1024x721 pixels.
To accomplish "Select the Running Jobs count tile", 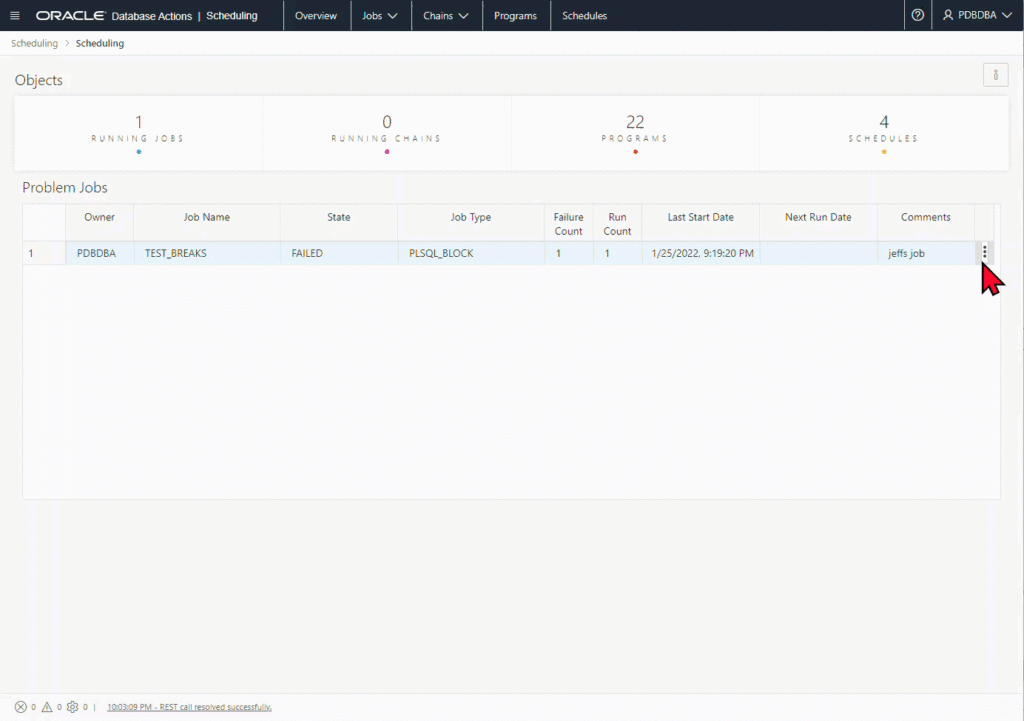I will tap(138, 130).
